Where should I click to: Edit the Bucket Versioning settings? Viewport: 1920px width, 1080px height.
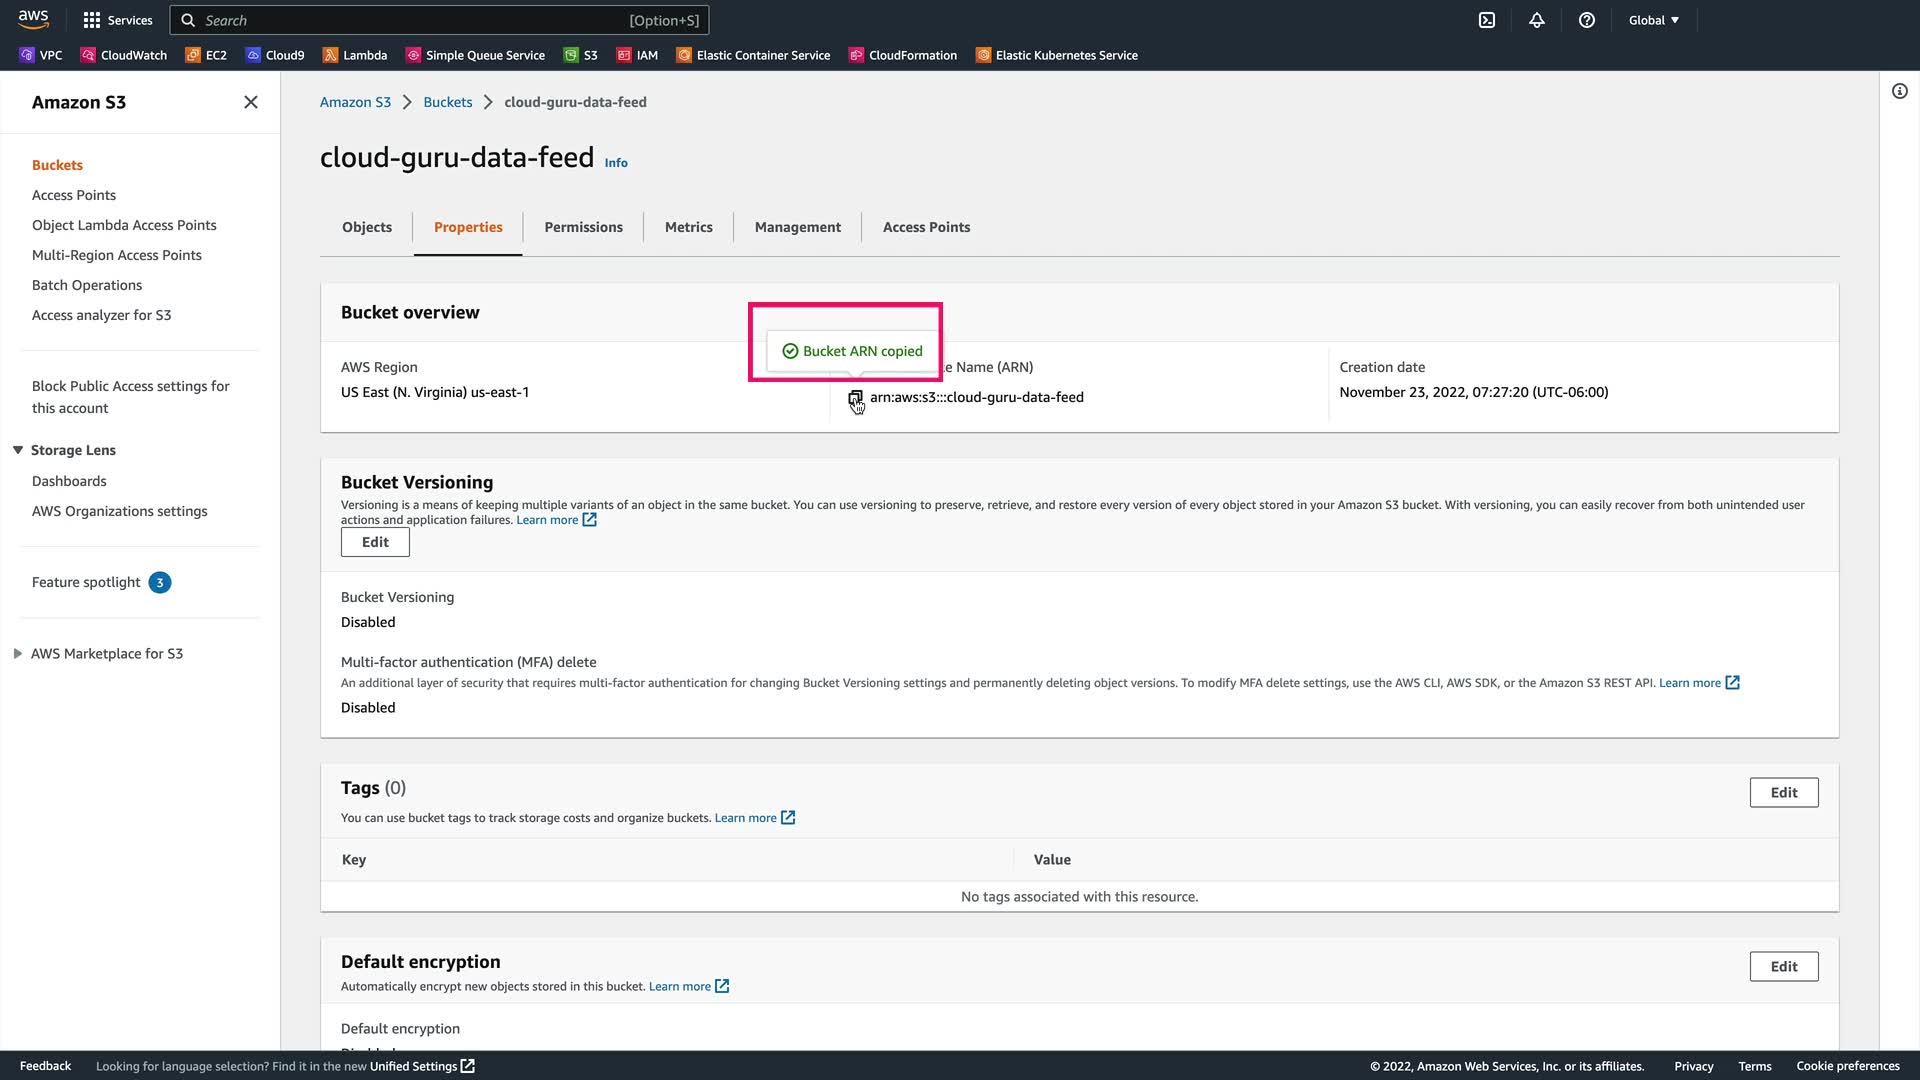tap(375, 542)
